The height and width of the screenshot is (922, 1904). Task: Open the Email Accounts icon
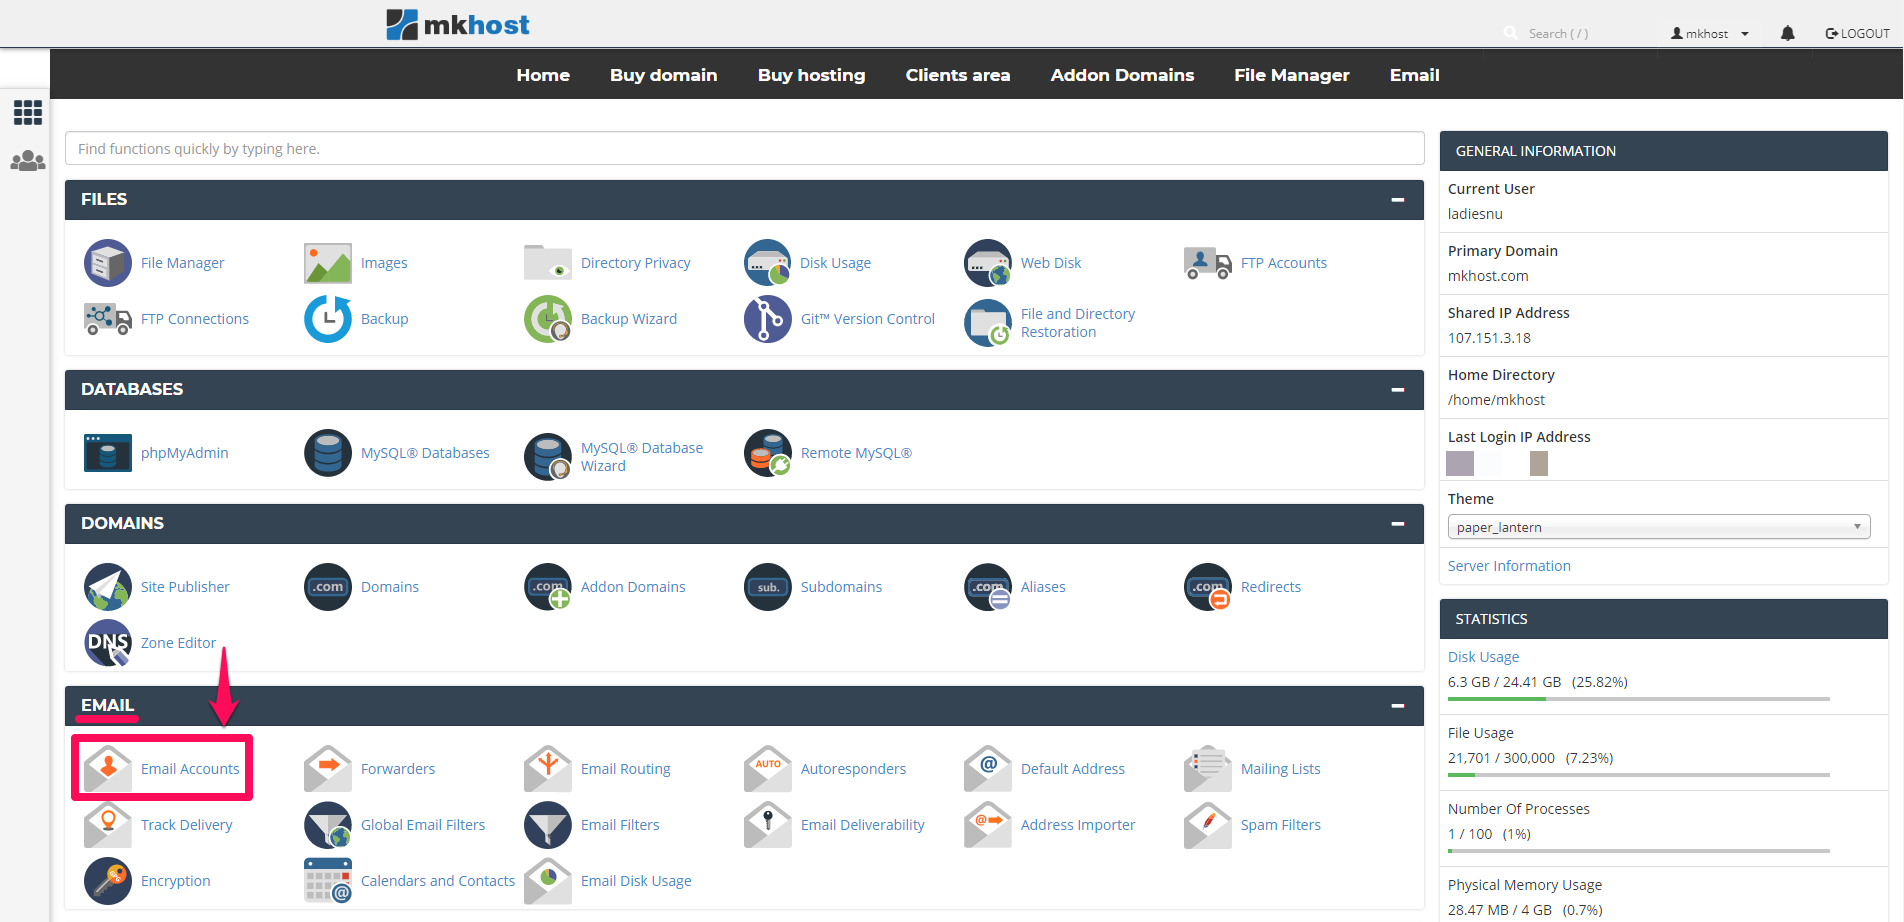[x=108, y=769]
